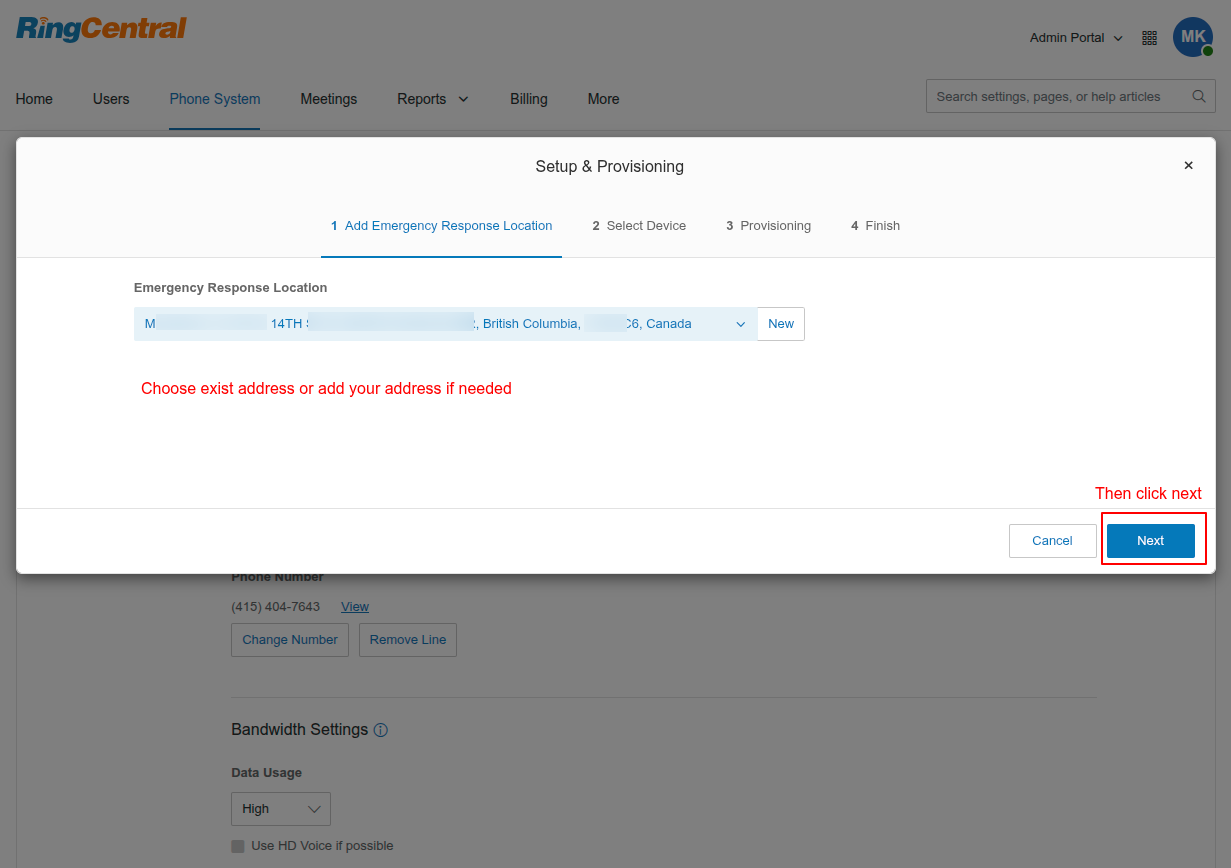Select the Select Device step

point(639,226)
